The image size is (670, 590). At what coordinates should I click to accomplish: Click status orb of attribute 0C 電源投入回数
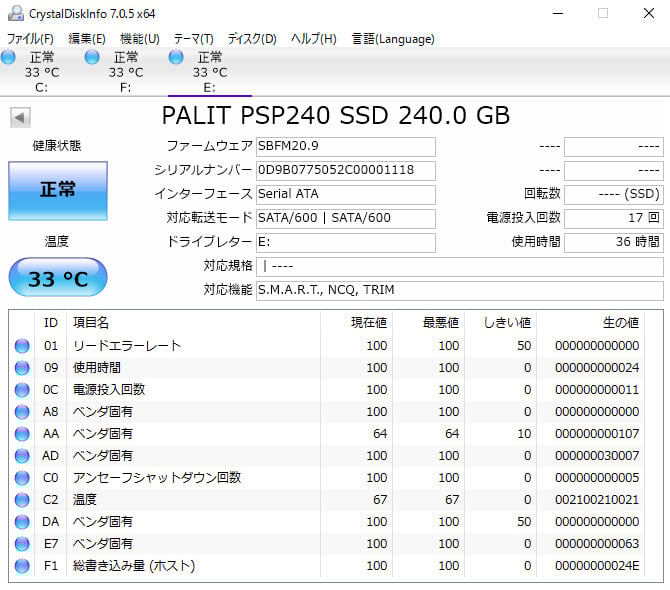point(22,390)
